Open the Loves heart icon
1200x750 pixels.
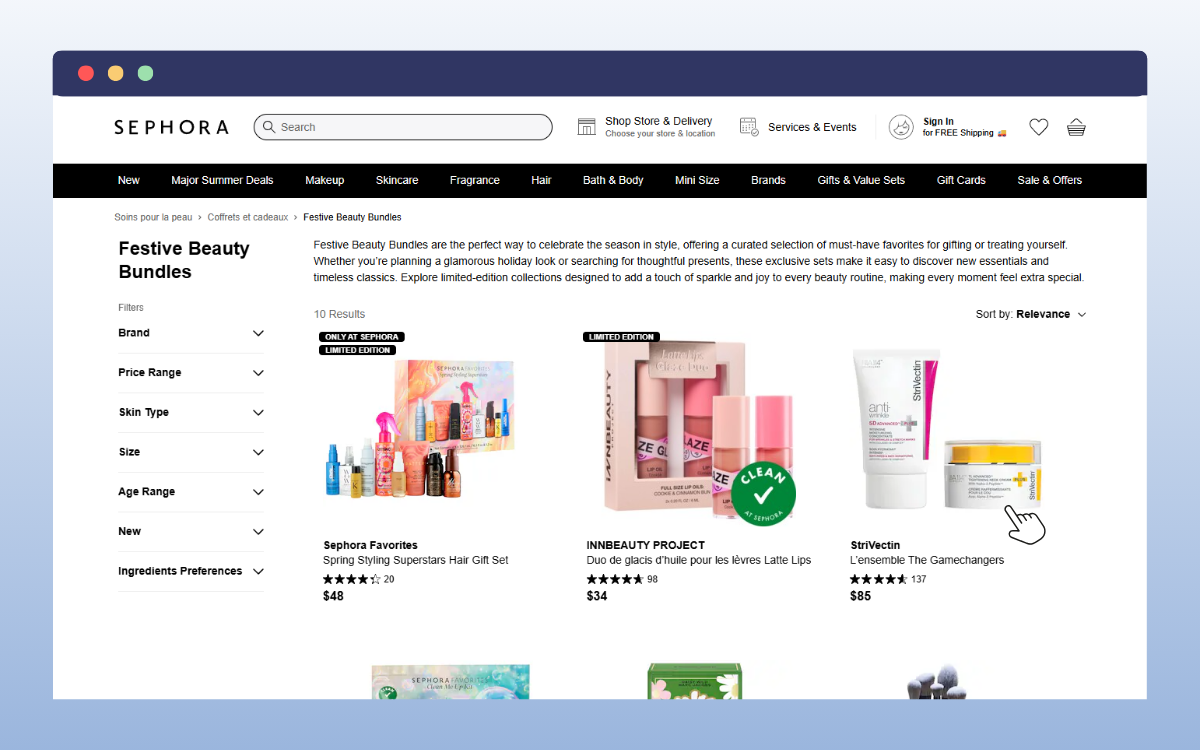click(x=1039, y=127)
